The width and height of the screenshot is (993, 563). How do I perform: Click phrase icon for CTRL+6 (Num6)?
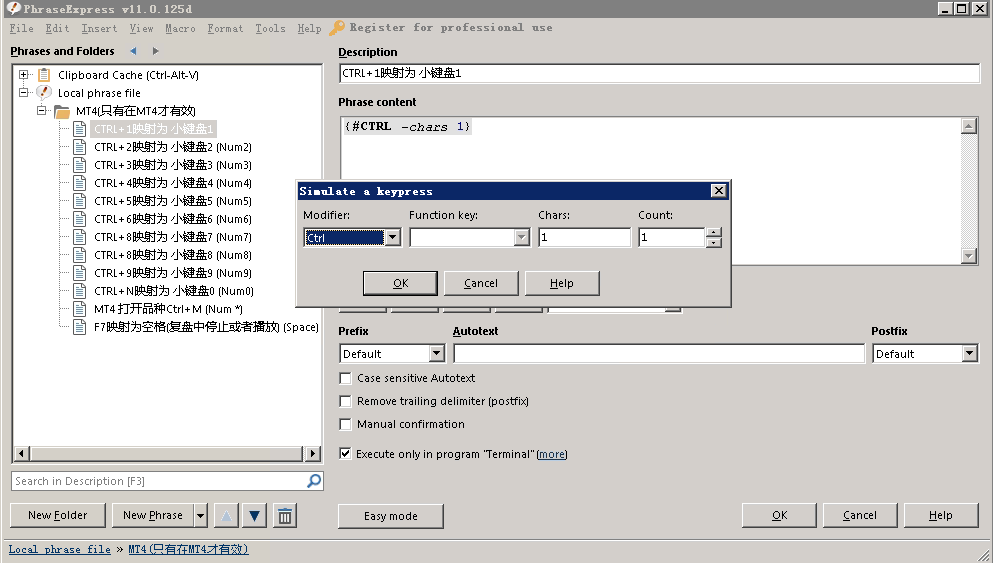pos(79,219)
